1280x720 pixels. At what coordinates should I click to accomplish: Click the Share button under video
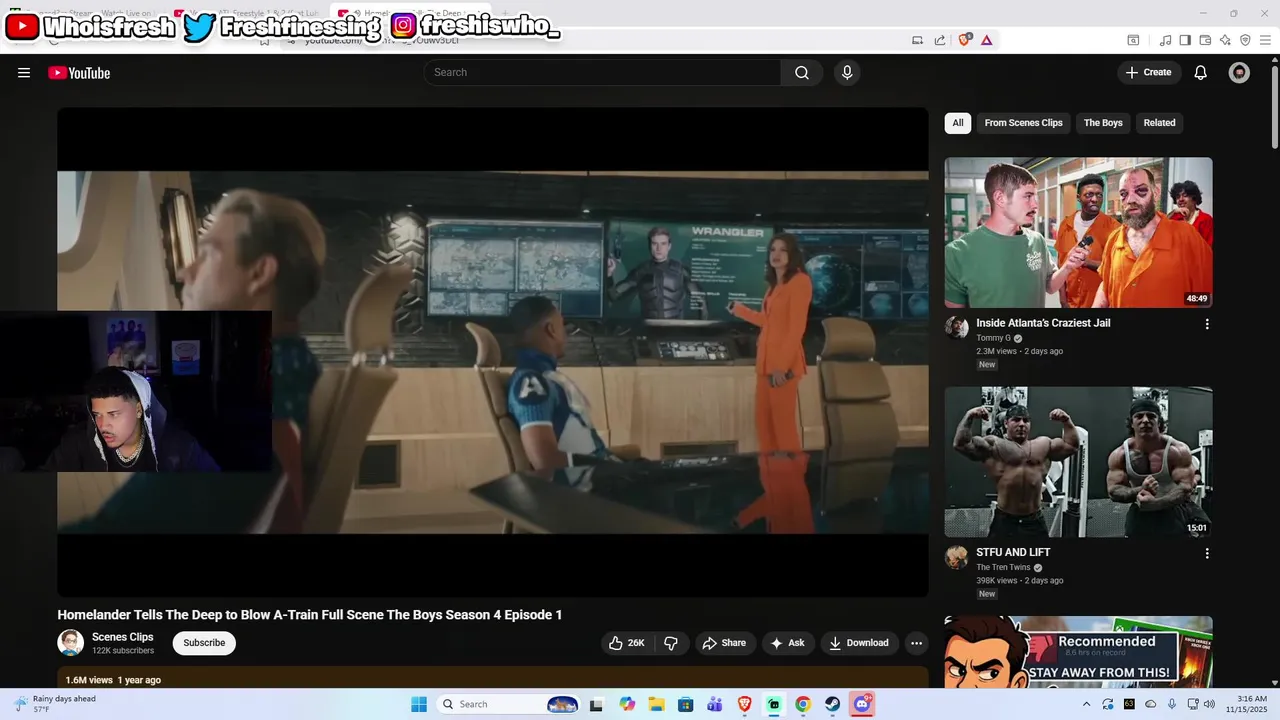[x=725, y=643]
